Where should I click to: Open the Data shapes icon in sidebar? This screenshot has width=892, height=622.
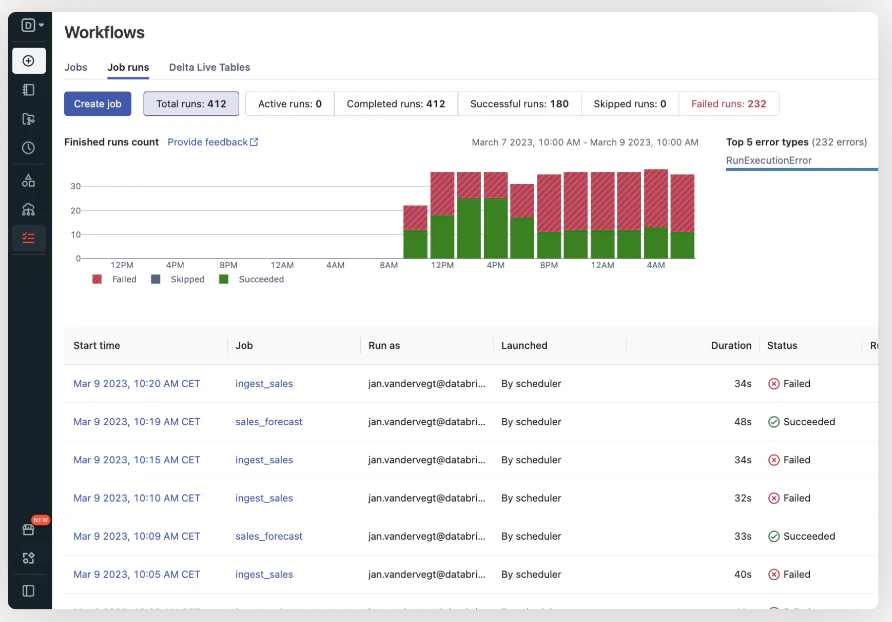click(x=28, y=181)
